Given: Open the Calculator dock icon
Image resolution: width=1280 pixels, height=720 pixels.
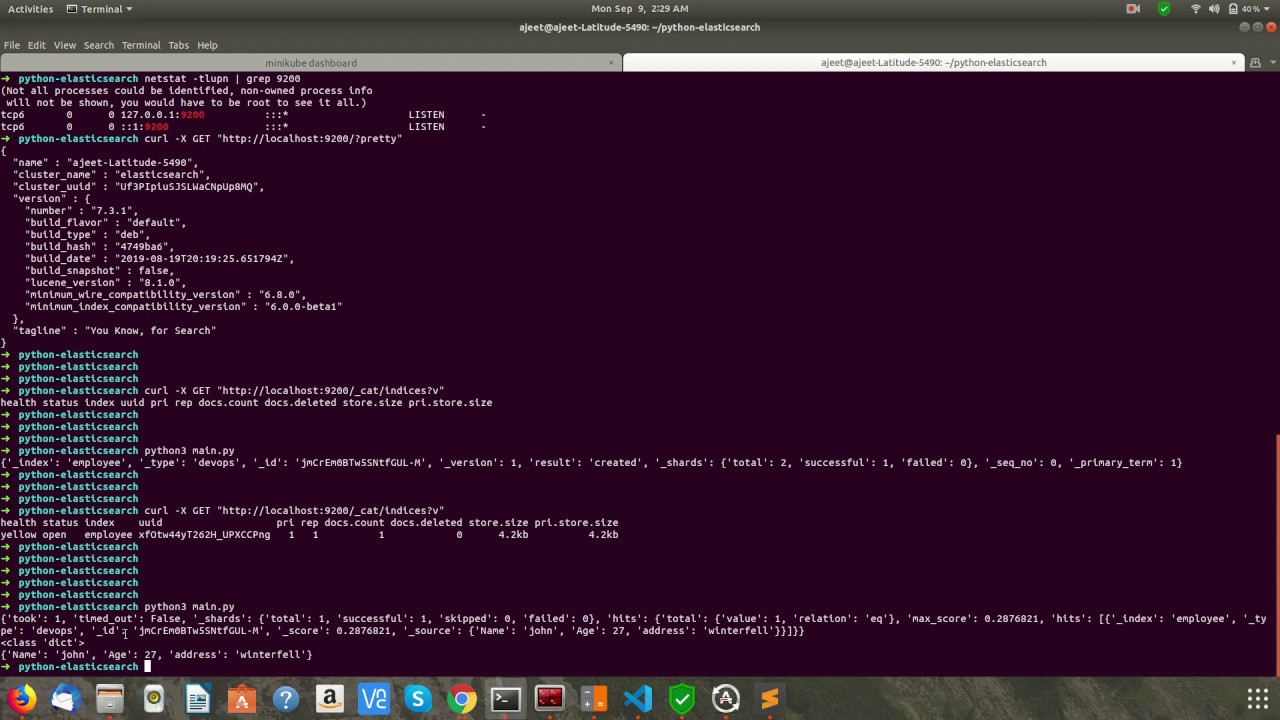Looking at the screenshot, I should click(x=594, y=698).
